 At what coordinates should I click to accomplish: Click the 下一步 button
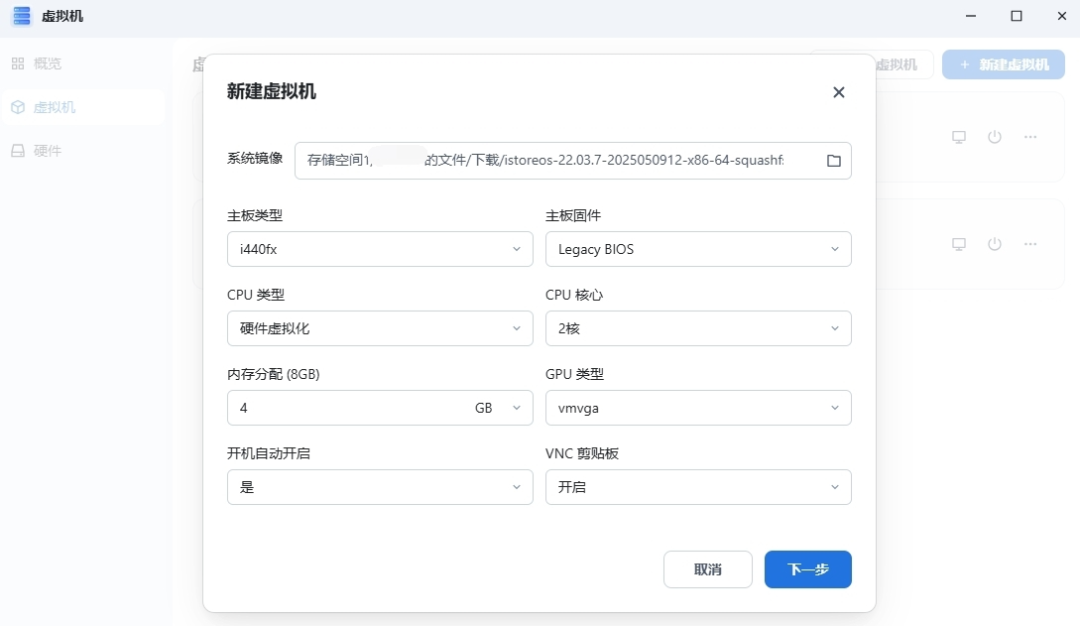pyautogui.click(x=807, y=569)
